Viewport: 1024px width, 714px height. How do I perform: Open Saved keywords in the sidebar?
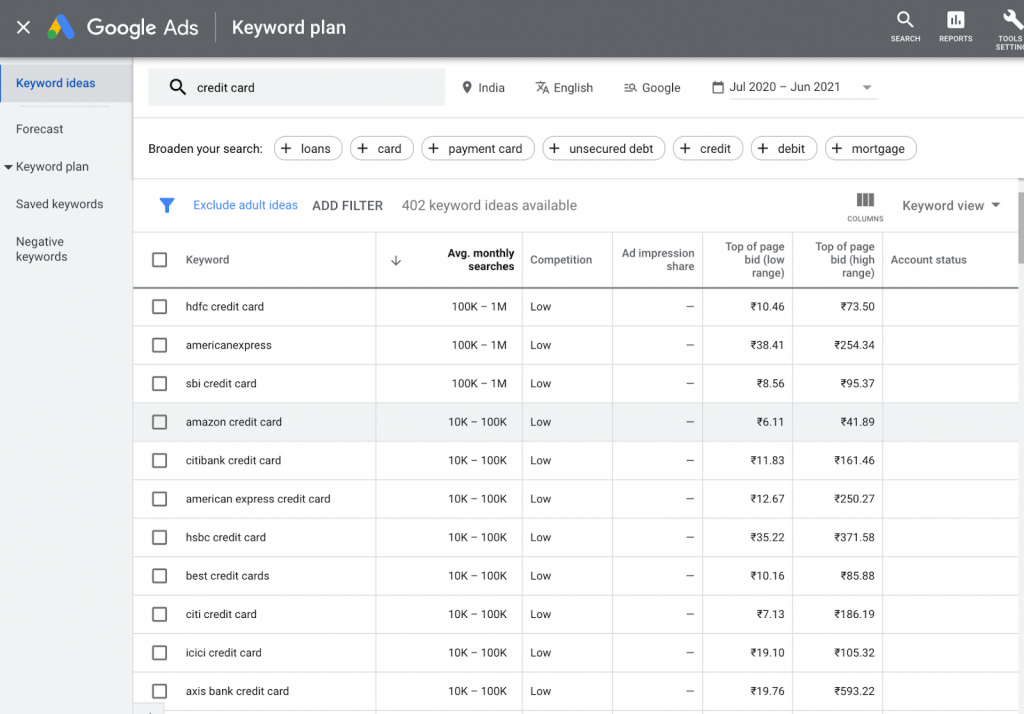coord(59,204)
